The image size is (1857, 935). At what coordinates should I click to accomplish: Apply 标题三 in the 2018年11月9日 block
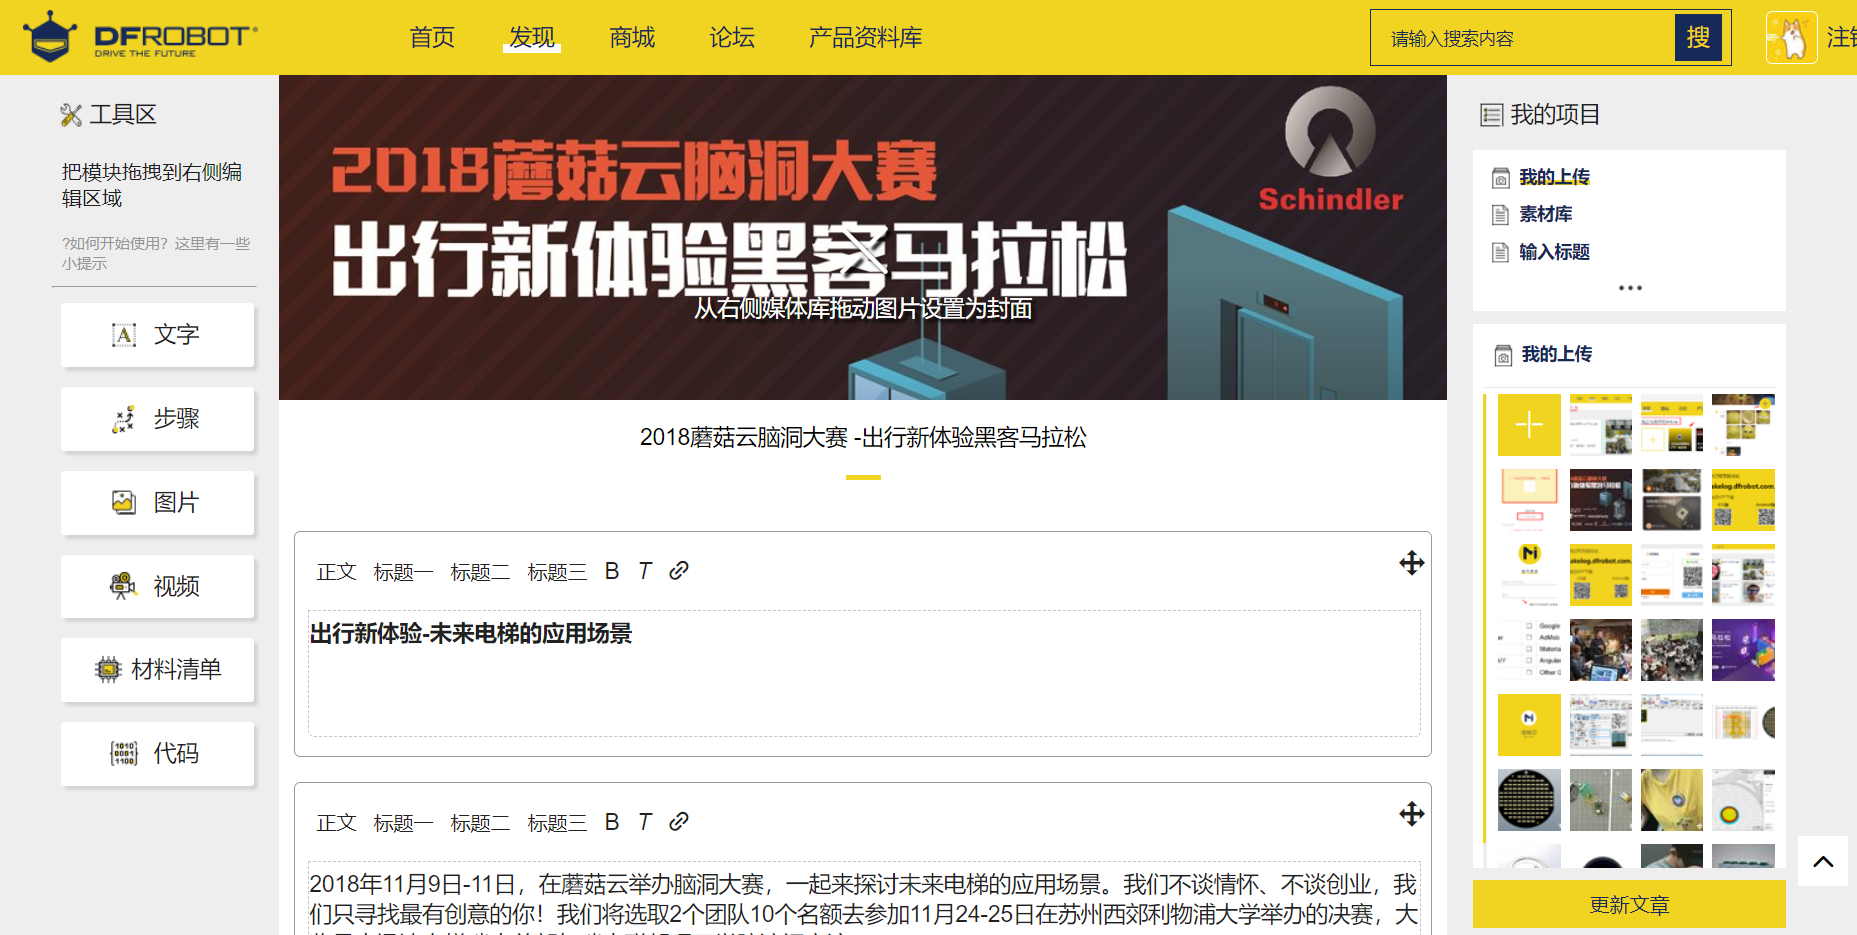click(557, 823)
